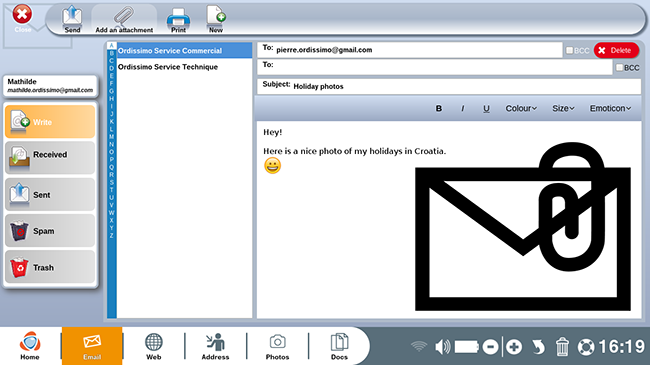This screenshot has height=365, width=650.
Task: Click the zoom in plus icon in the status bar
Action: coord(514,347)
